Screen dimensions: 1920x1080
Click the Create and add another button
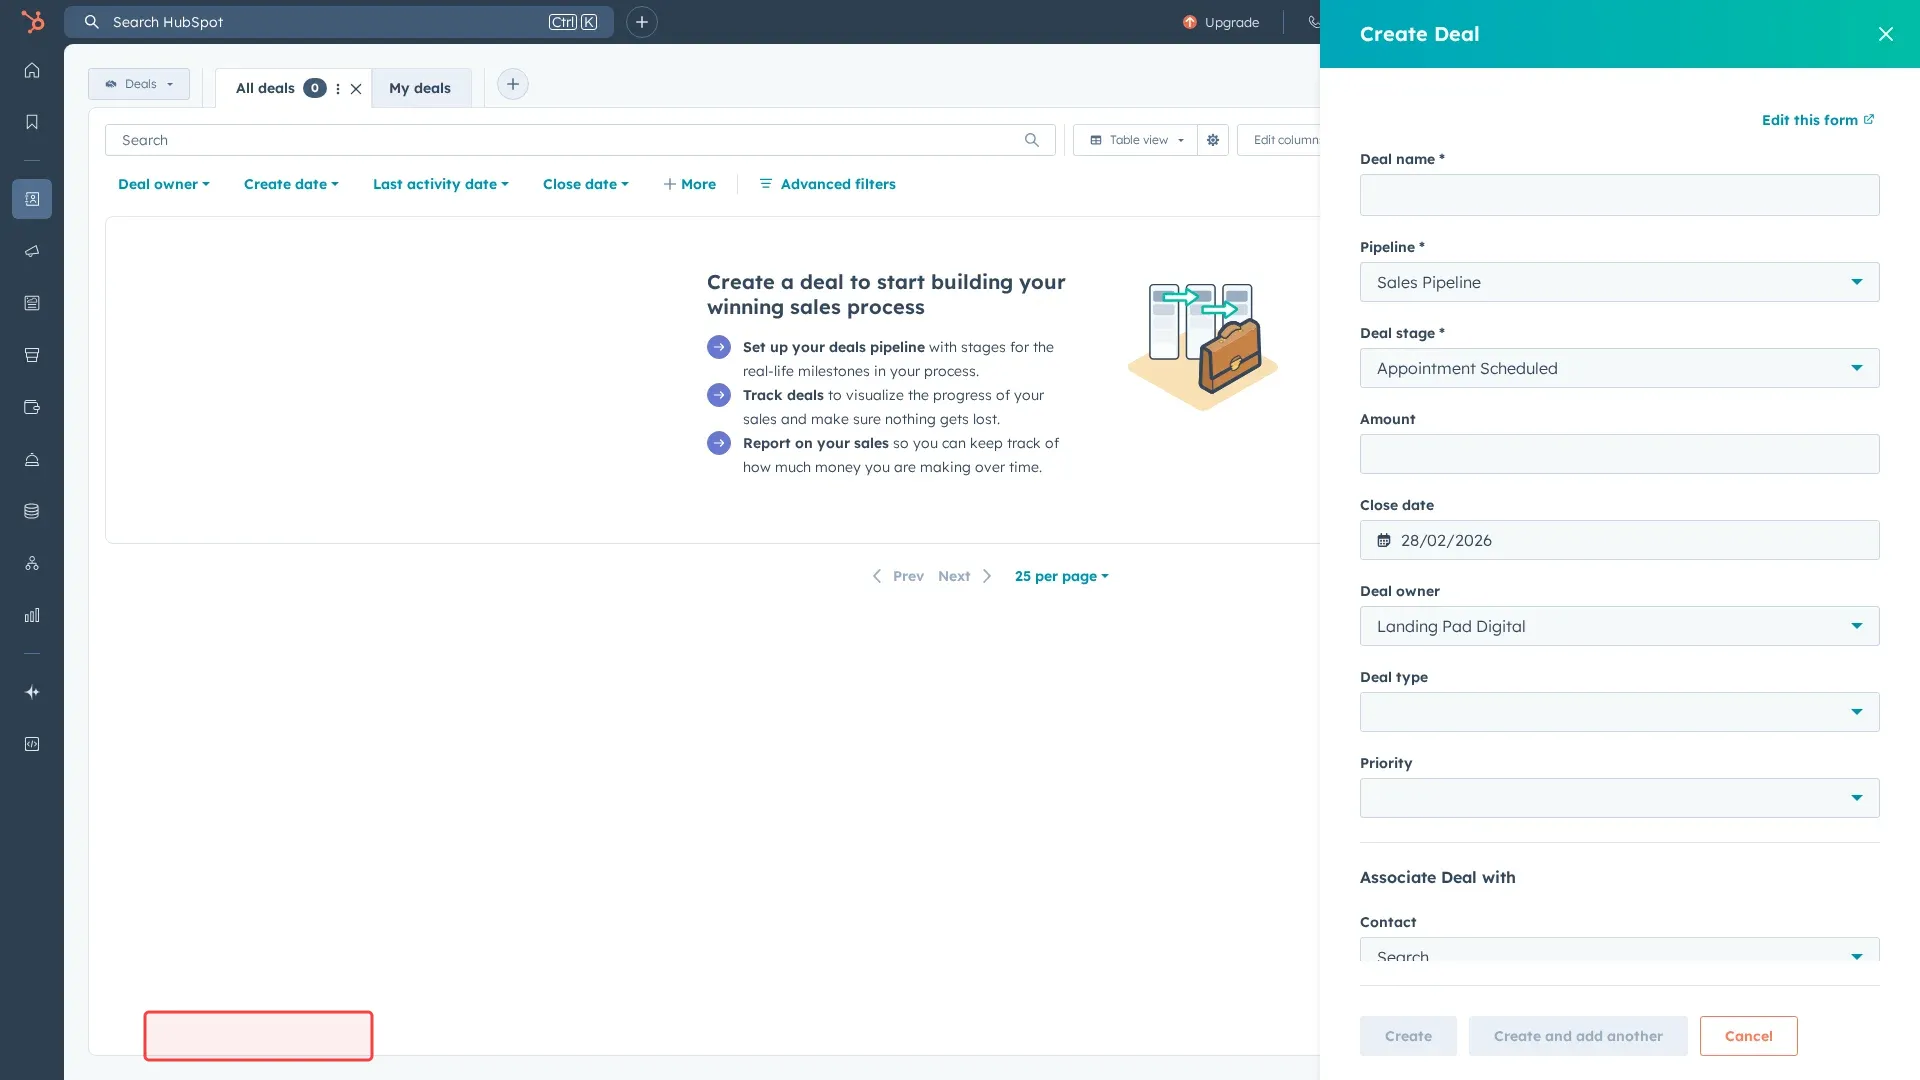(x=1577, y=1036)
